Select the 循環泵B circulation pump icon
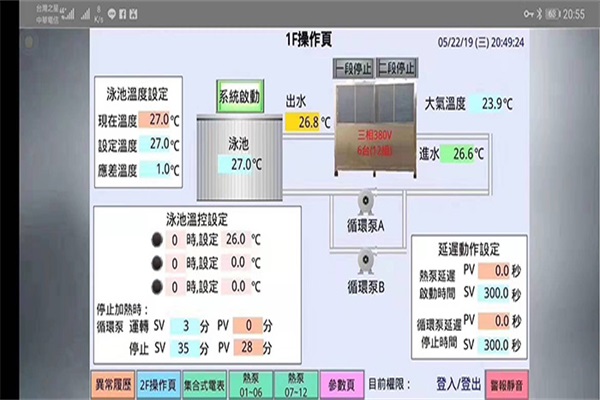 click(366, 261)
